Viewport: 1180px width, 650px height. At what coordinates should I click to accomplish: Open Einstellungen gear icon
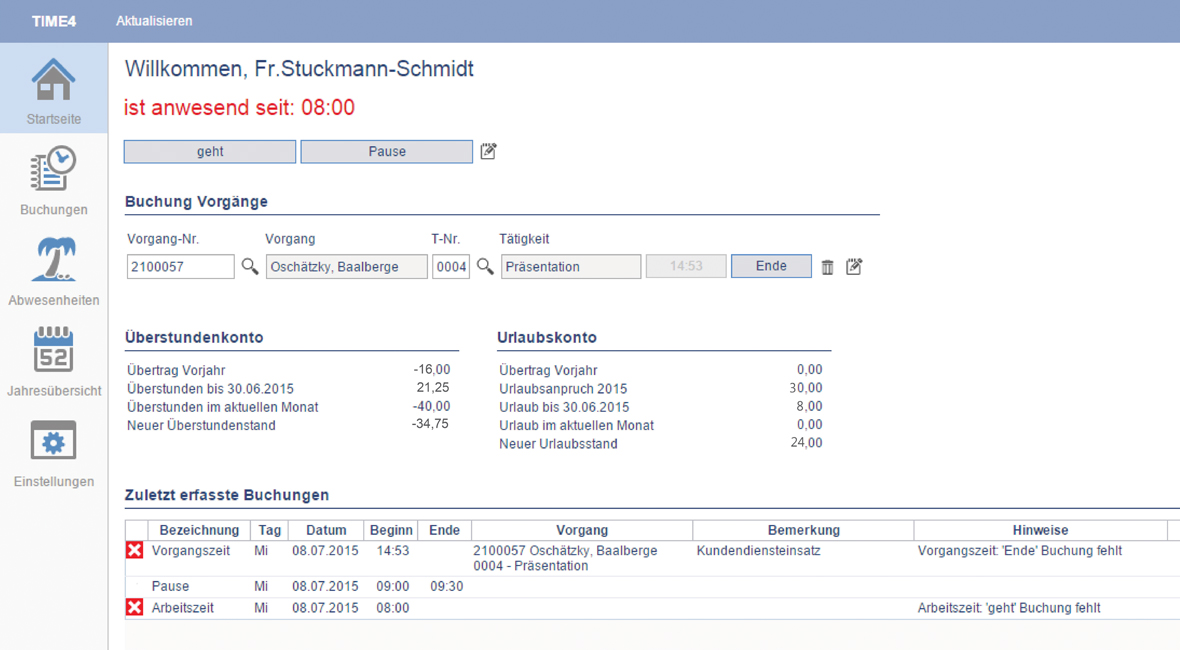pos(53,442)
